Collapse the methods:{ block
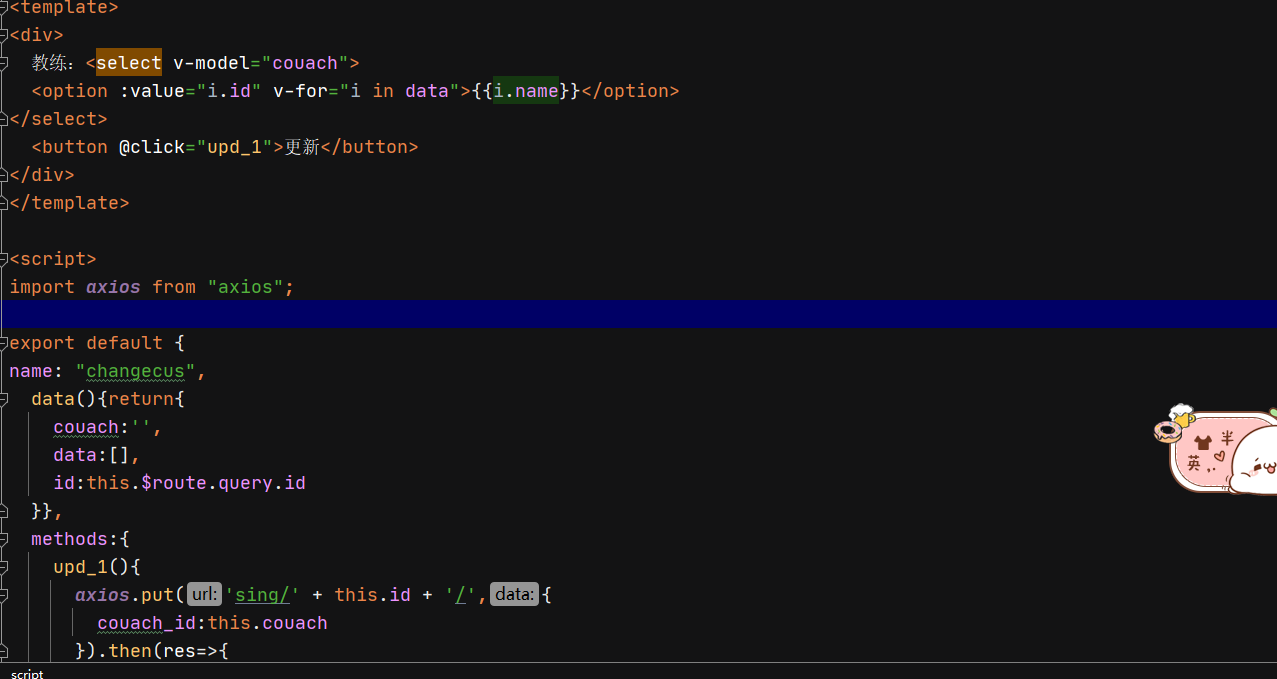This screenshot has height=679, width=1277. (x=4, y=539)
